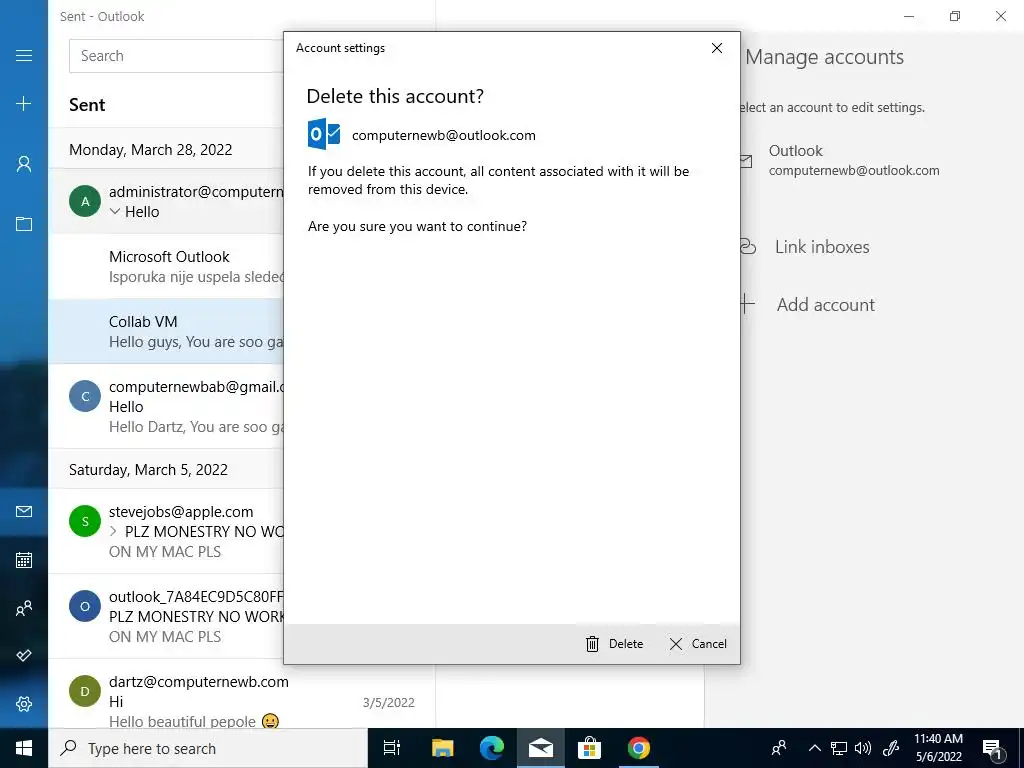
Task: Click the Sent folder heading
Action: [x=87, y=105]
